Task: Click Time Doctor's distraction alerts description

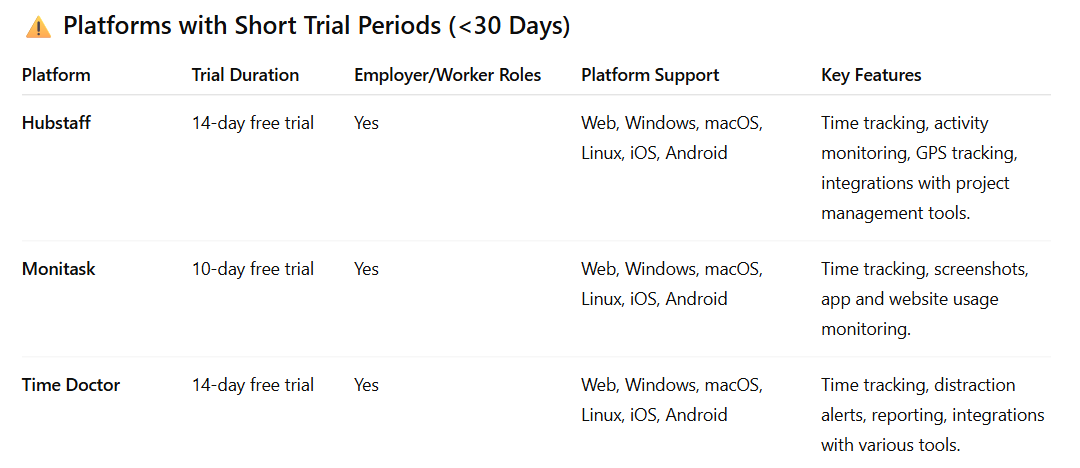Action: click(x=933, y=415)
